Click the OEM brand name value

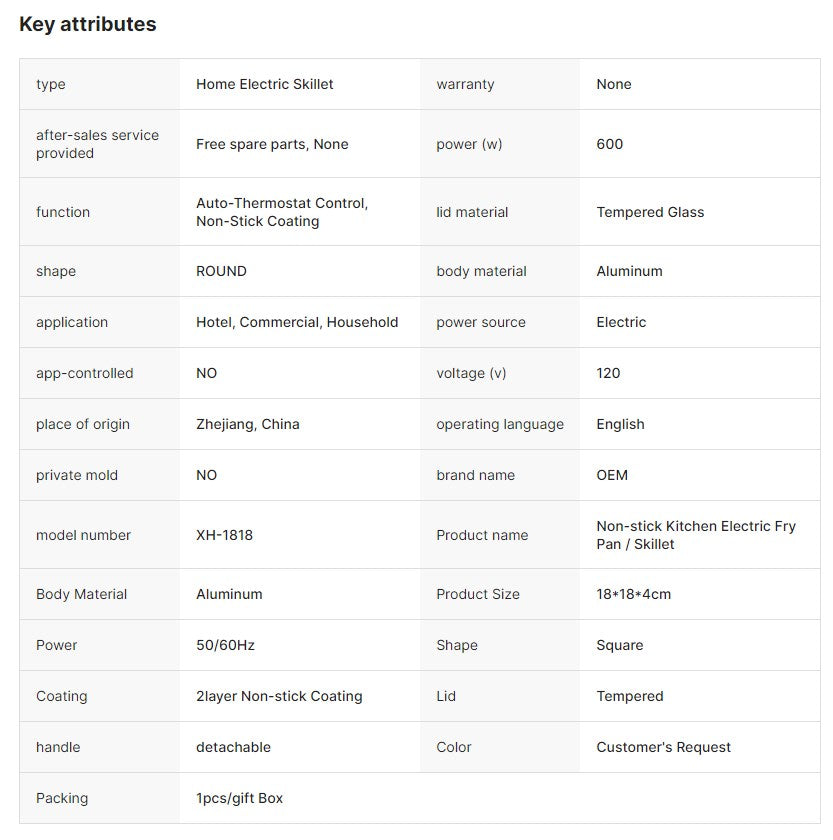(612, 475)
